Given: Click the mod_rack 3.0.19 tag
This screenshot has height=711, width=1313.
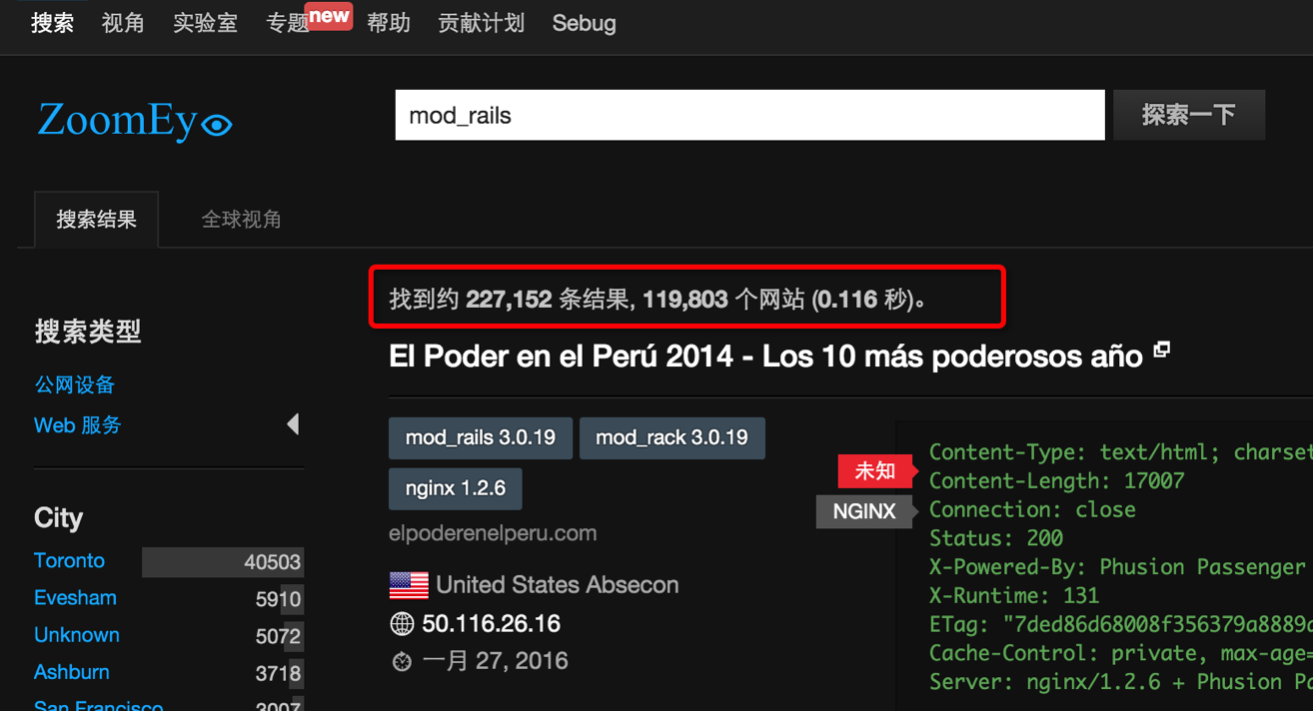Looking at the screenshot, I should click(672, 438).
